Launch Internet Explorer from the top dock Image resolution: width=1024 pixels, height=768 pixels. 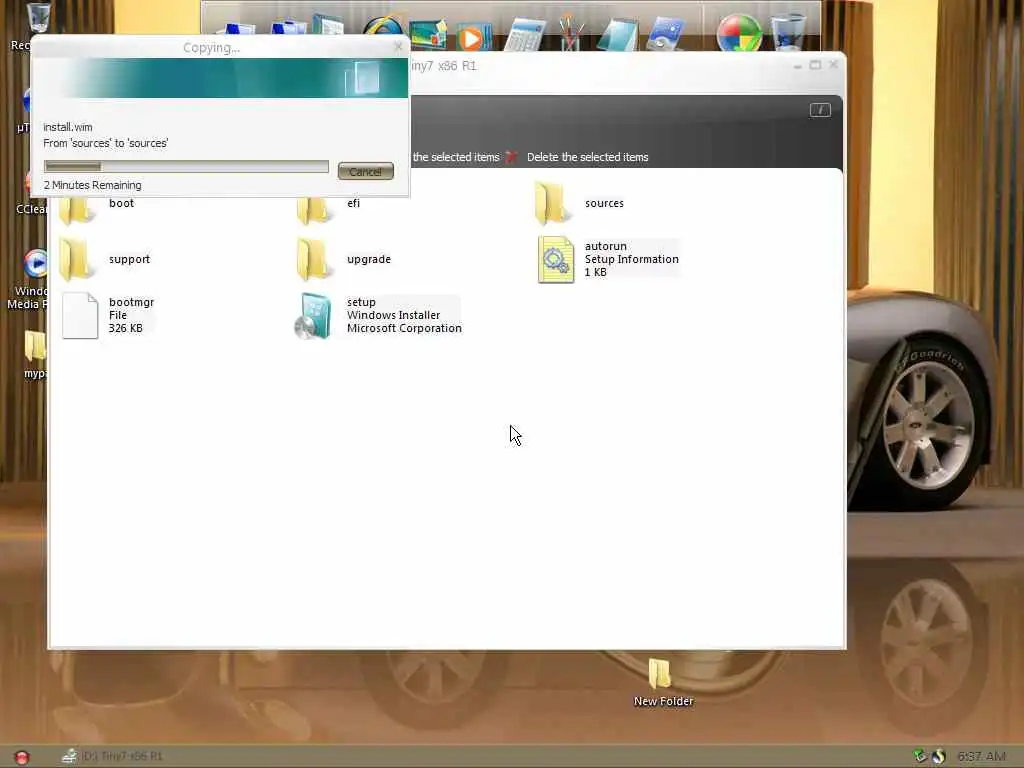pos(383,33)
